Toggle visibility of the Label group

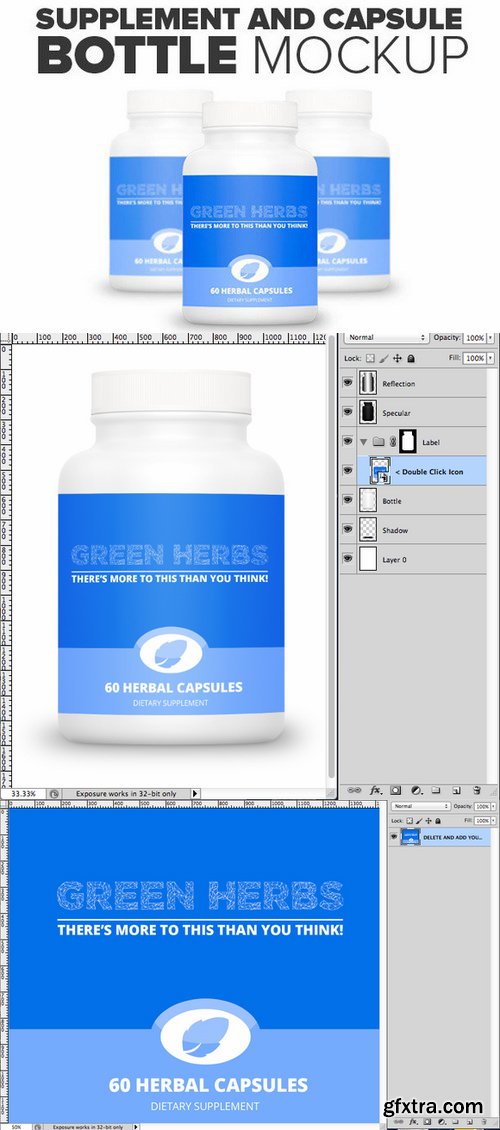tap(347, 442)
